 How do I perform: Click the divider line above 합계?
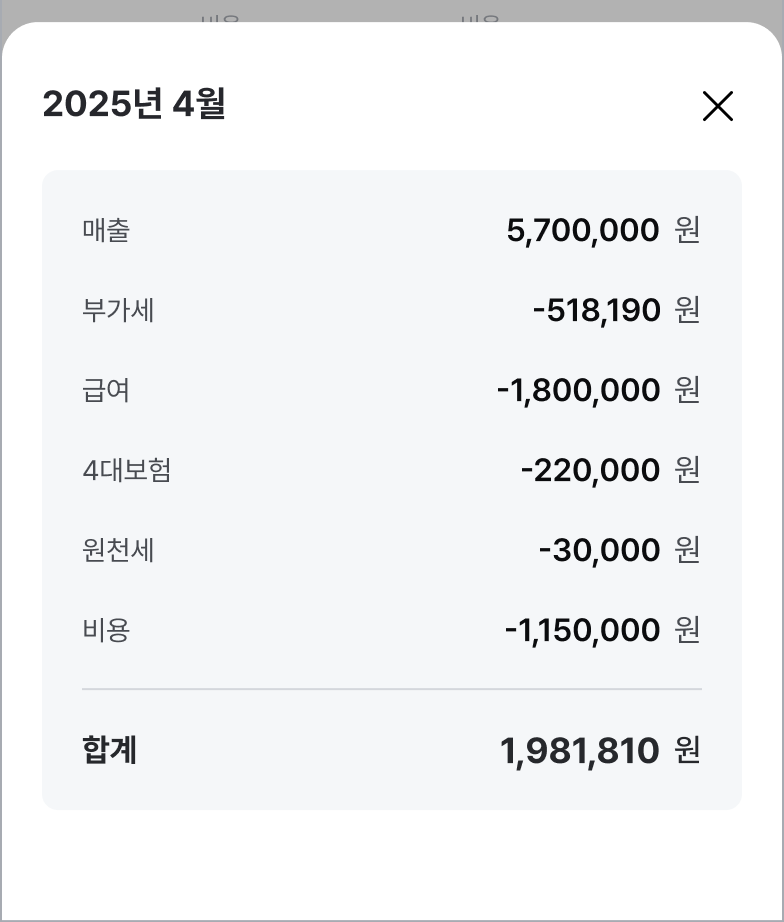tap(392, 689)
